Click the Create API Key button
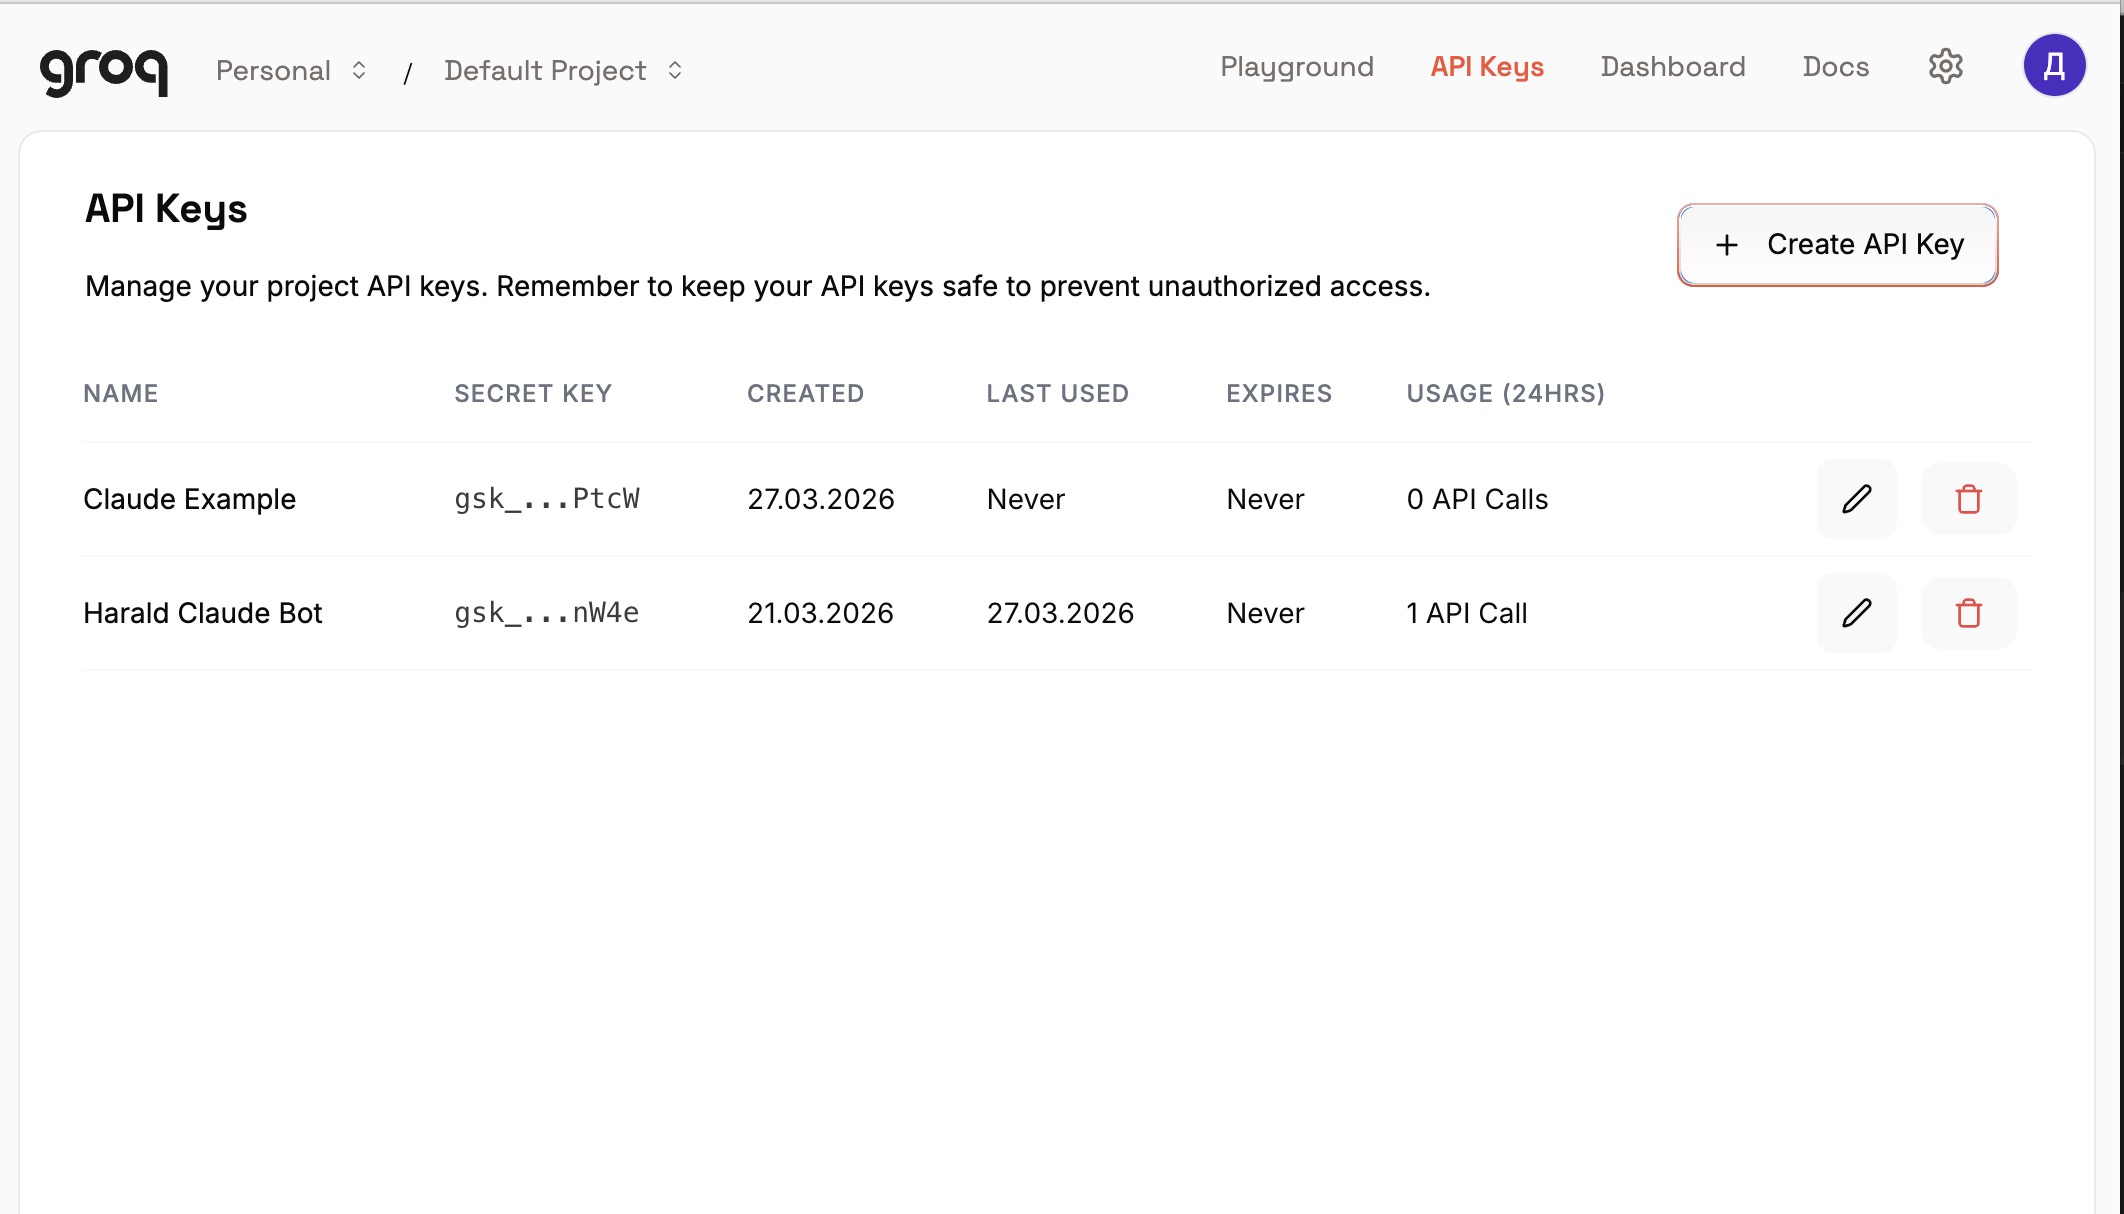 click(1837, 245)
